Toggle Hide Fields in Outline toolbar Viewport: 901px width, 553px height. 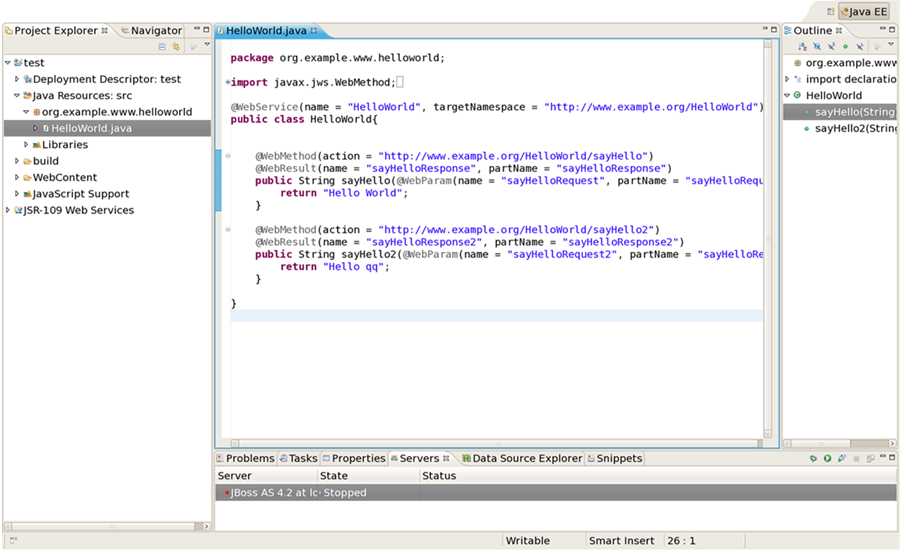(817, 46)
